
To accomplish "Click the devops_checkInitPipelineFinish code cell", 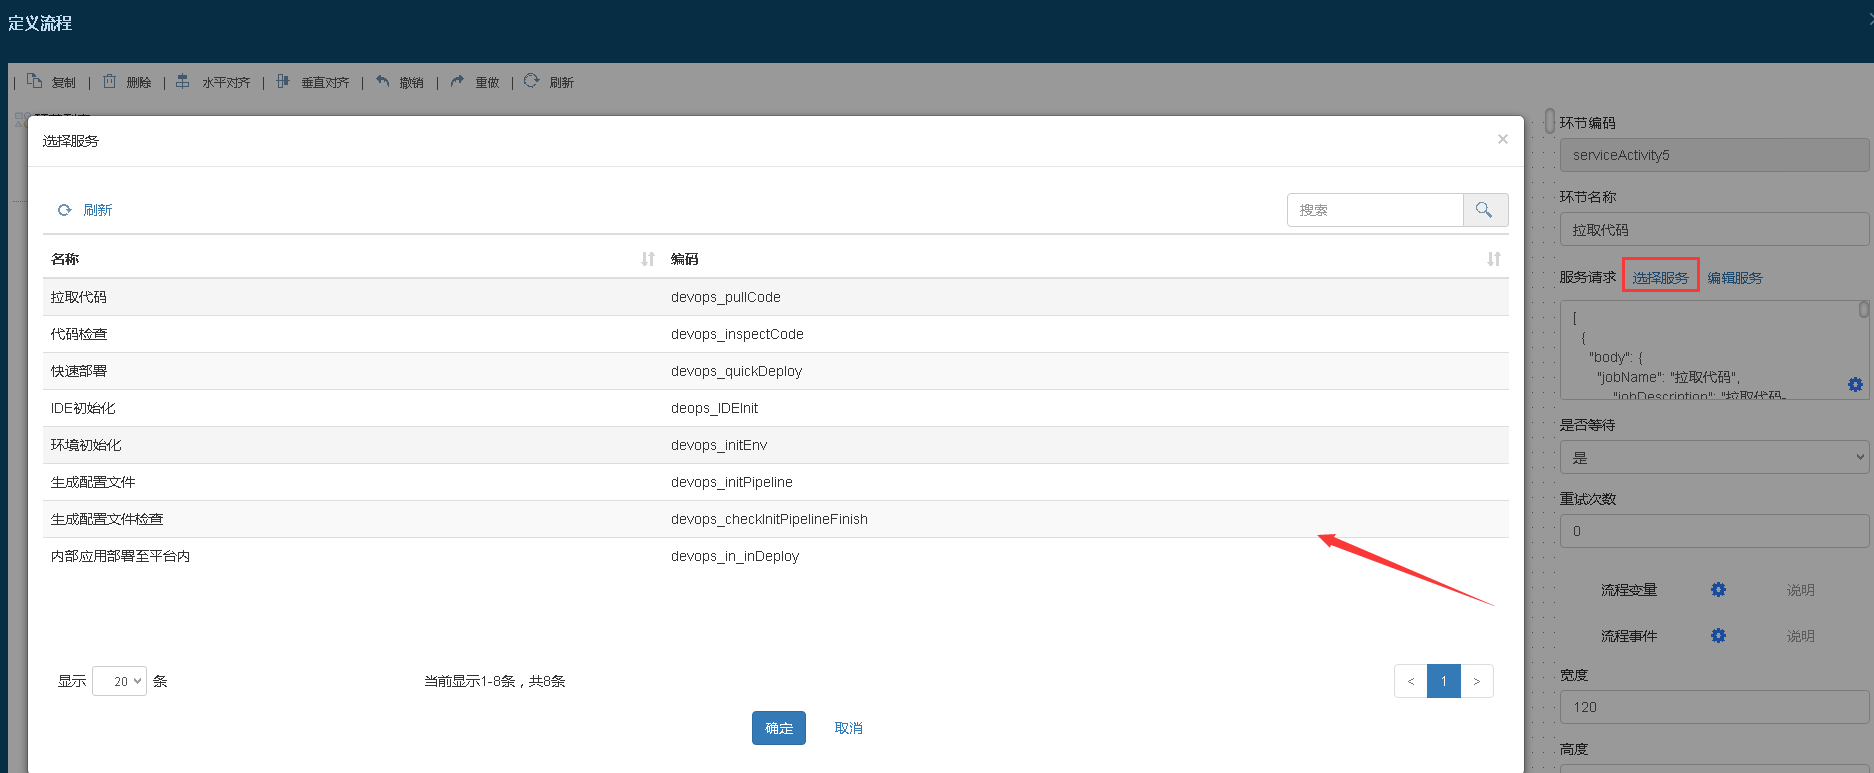I will point(769,519).
